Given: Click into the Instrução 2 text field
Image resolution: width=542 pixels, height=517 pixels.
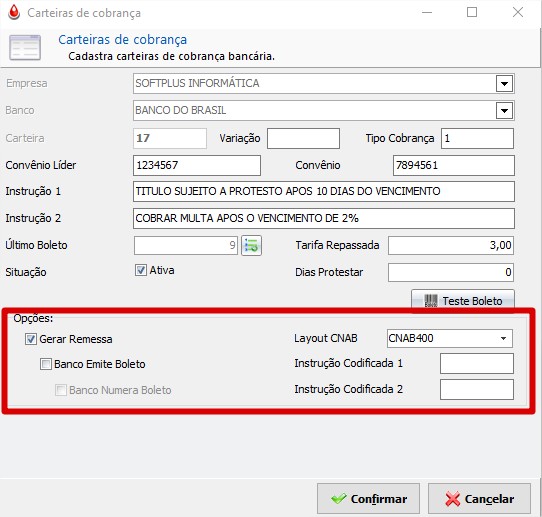Looking at the screenshot, I should click(x=324, y=218).
